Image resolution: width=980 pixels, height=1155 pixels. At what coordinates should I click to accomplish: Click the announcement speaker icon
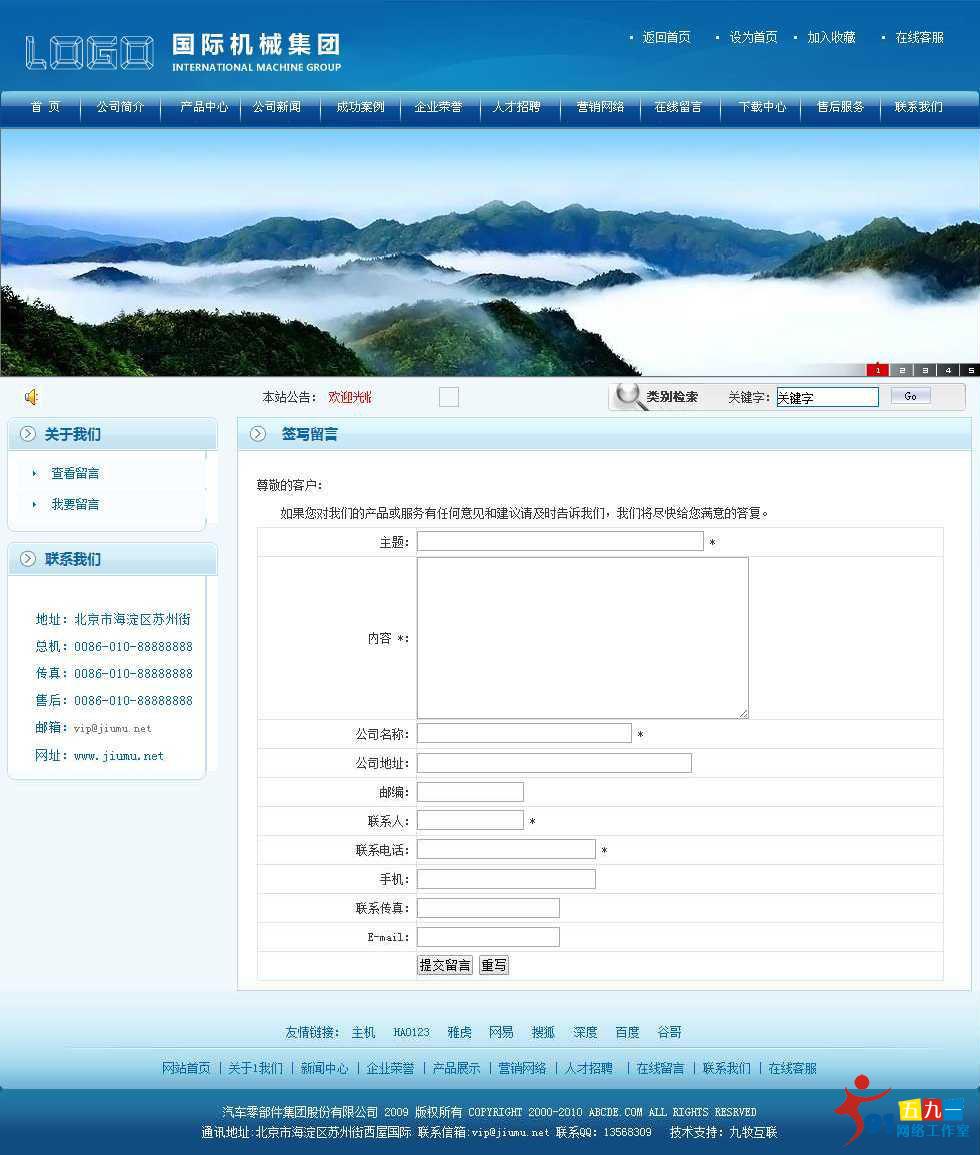(x=30, y=396)
